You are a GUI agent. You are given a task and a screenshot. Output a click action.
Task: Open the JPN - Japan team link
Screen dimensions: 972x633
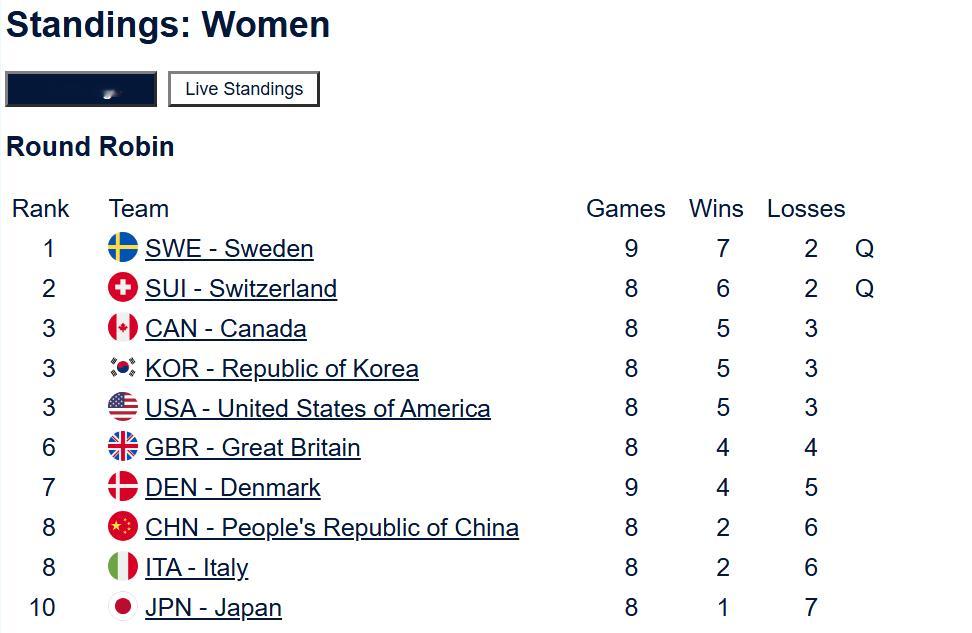tap(213, 608)
